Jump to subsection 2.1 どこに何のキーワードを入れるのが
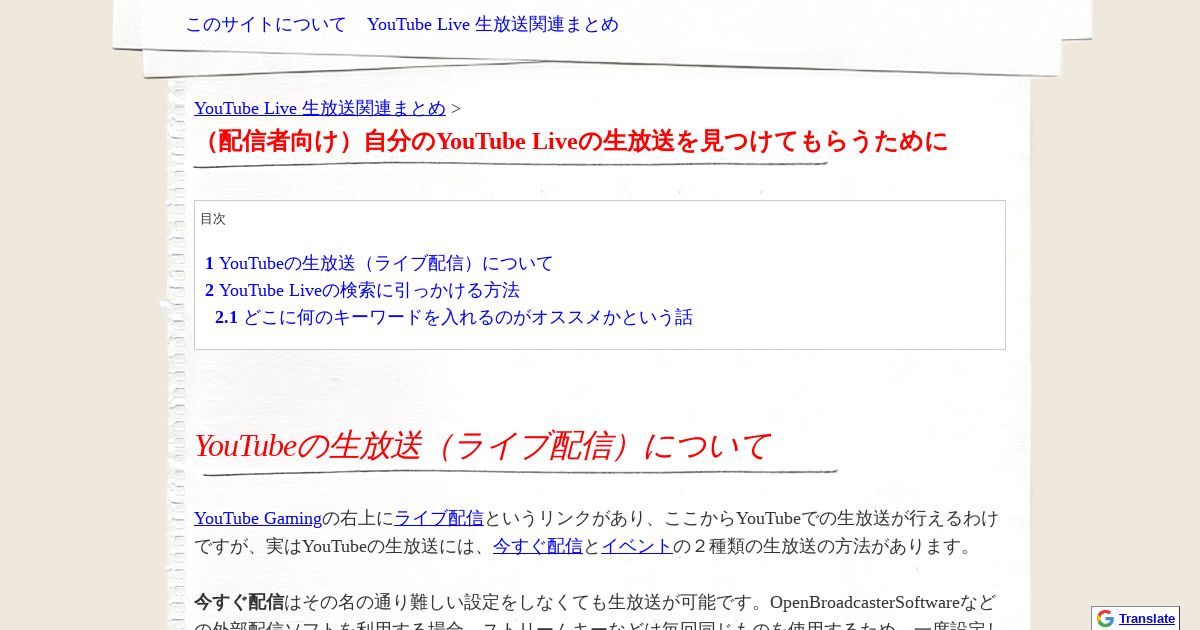 454,317
